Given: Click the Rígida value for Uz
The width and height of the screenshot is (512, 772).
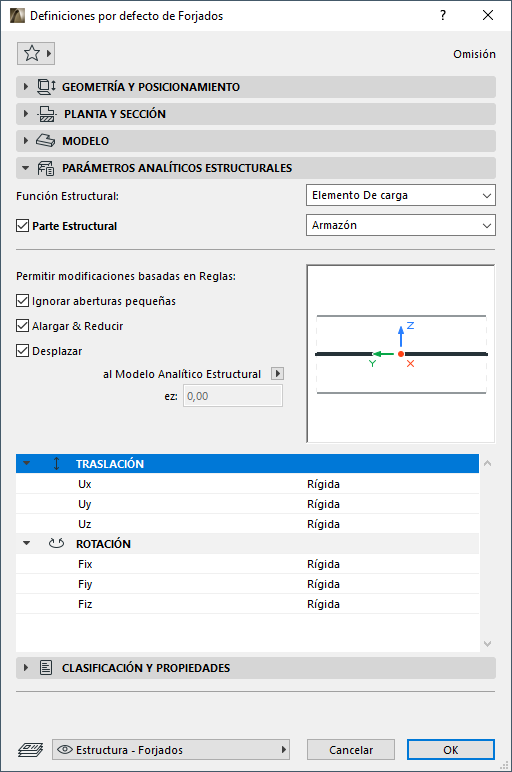Looking at the screenshot, I should (x=323, y=524).
